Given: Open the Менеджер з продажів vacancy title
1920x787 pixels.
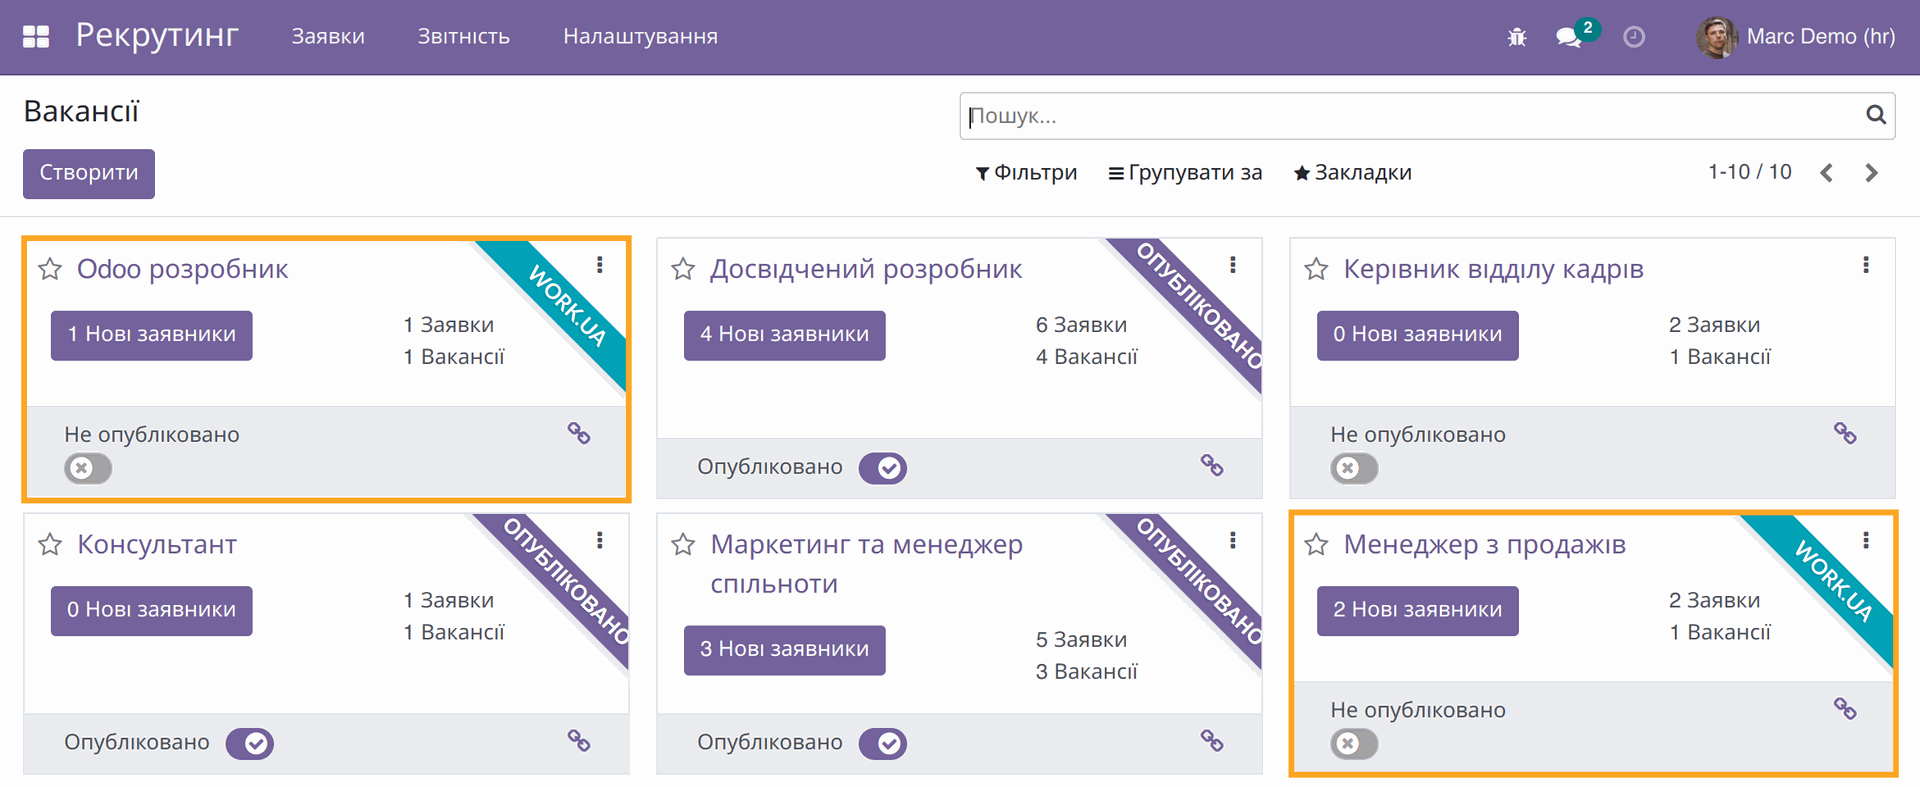Looking at the screenshot, I should pos(1485,545).
